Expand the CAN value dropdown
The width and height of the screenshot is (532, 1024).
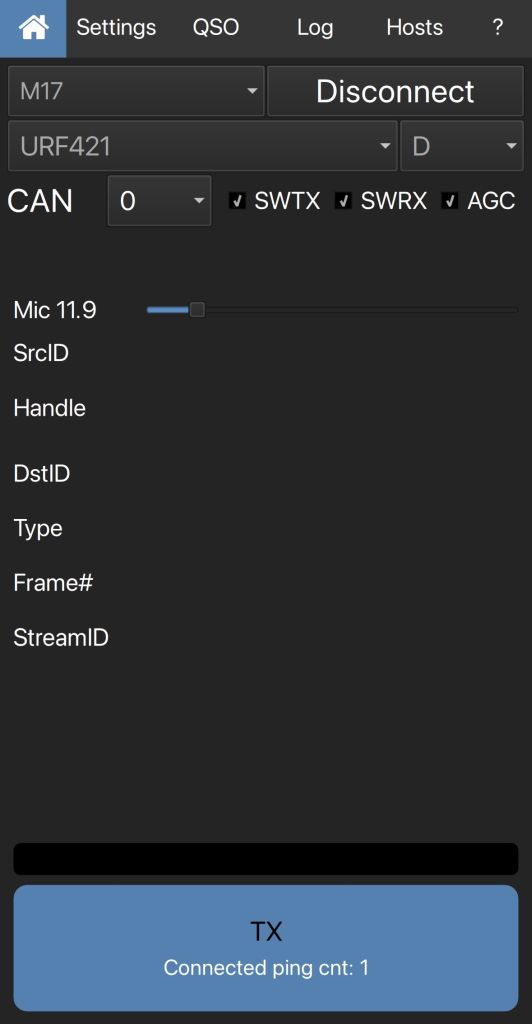(x=159, y=200)
